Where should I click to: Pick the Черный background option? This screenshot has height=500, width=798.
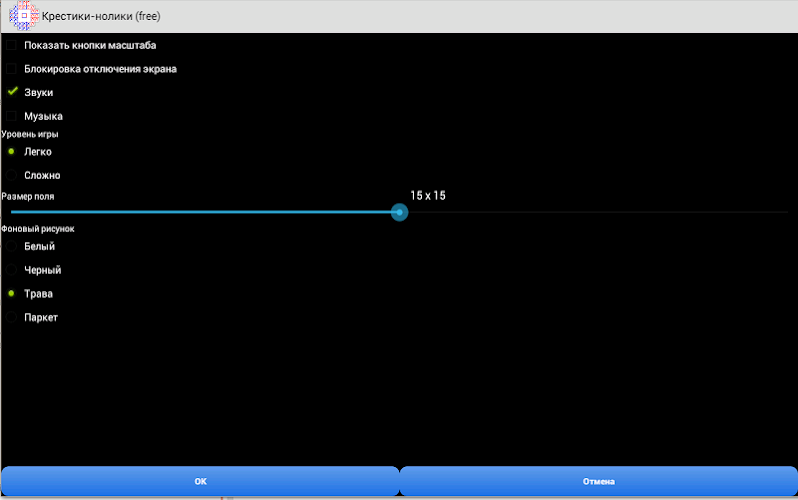click(x=11, y=270)
